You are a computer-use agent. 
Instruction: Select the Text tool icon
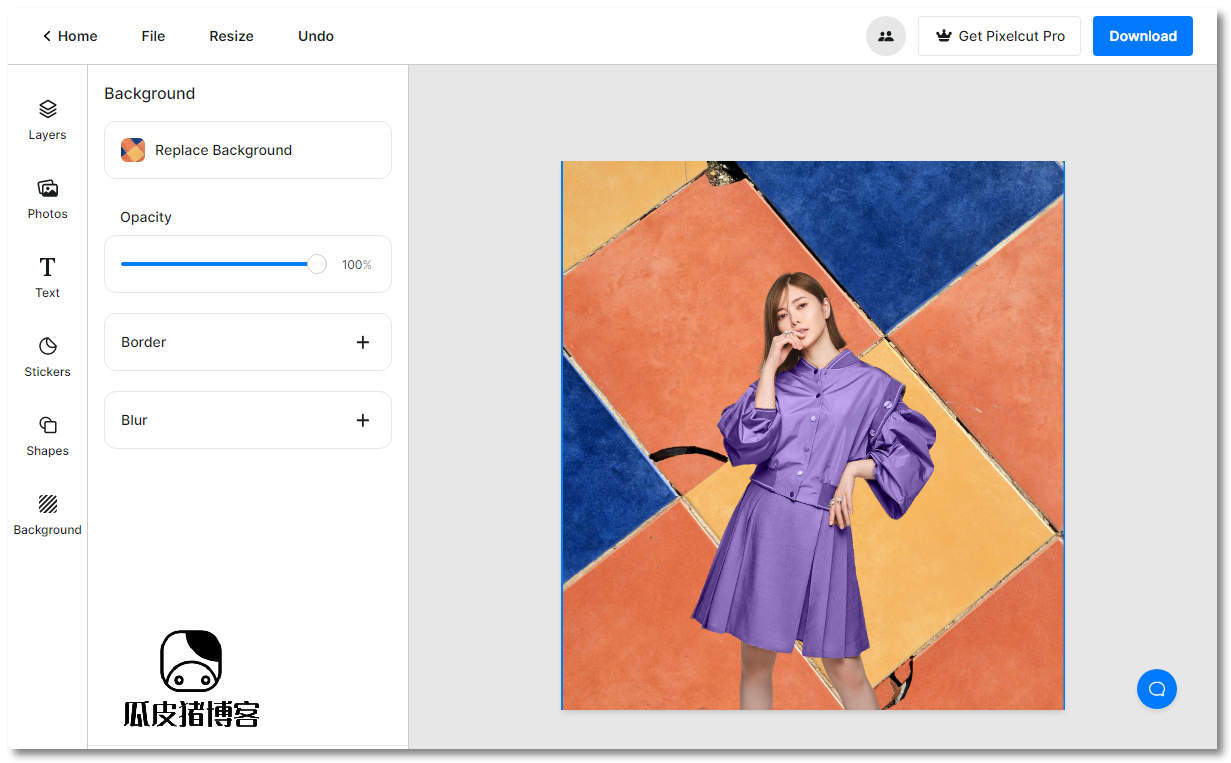tap(47, 267)
